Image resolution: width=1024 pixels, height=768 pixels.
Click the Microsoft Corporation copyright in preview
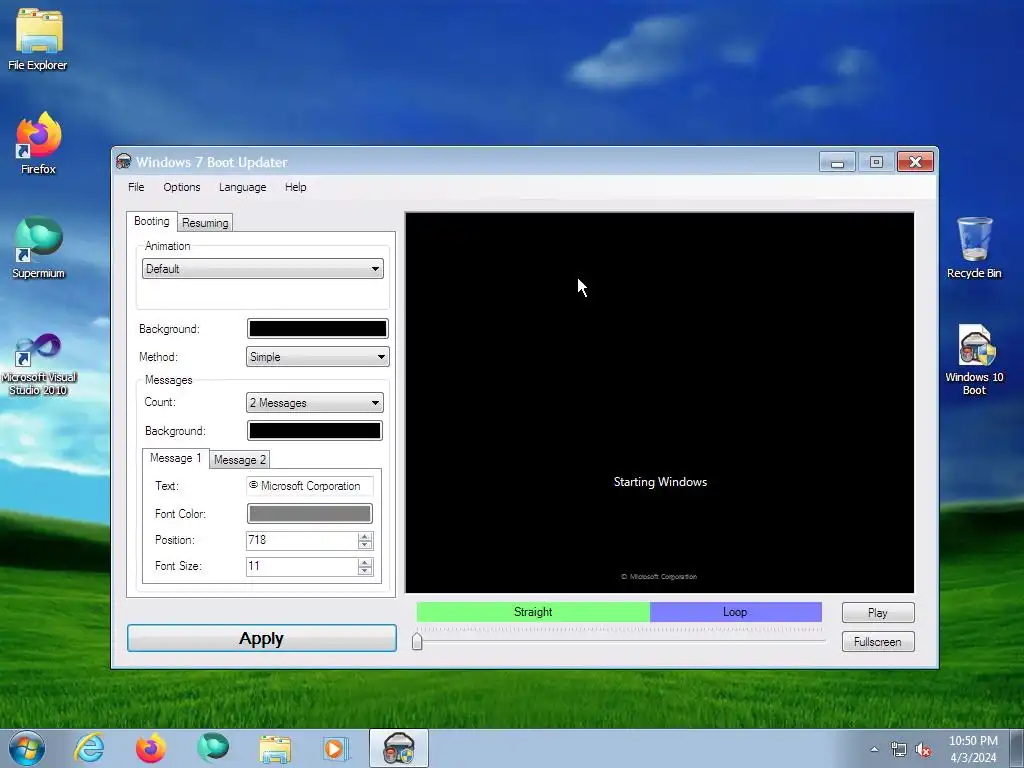[659, 577]
